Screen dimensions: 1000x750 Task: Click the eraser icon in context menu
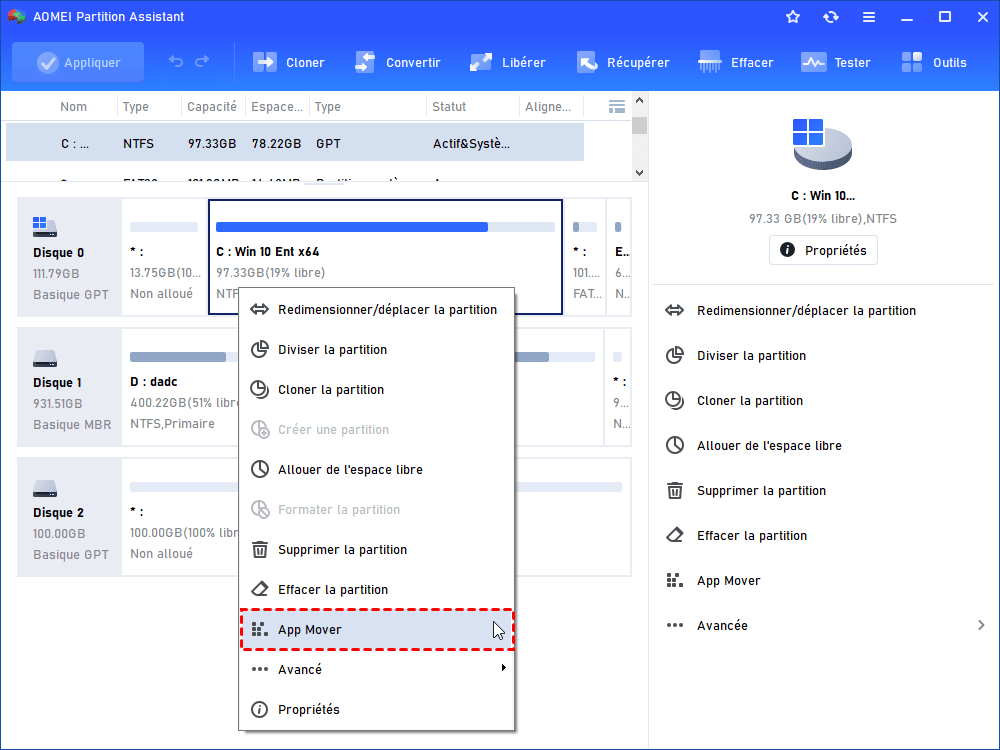point(260,589)
